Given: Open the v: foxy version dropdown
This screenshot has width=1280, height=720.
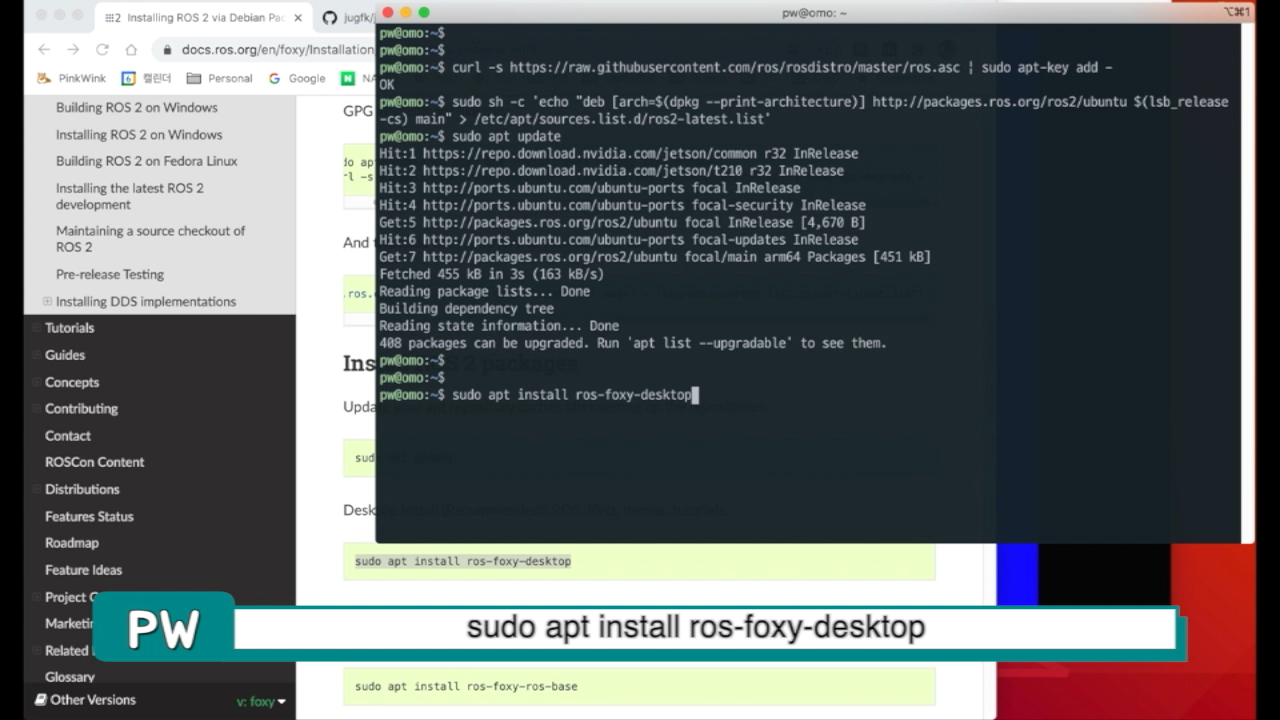Looking at the screenshot, I should click(261, 701).
